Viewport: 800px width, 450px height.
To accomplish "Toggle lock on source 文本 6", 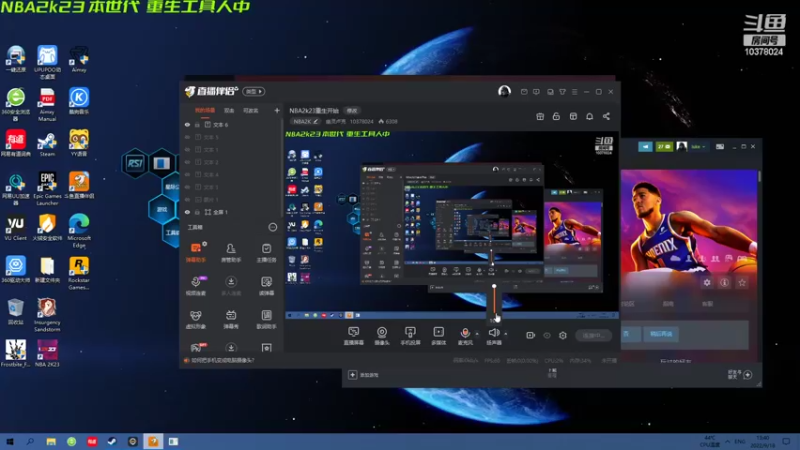I will pos(197,124).
